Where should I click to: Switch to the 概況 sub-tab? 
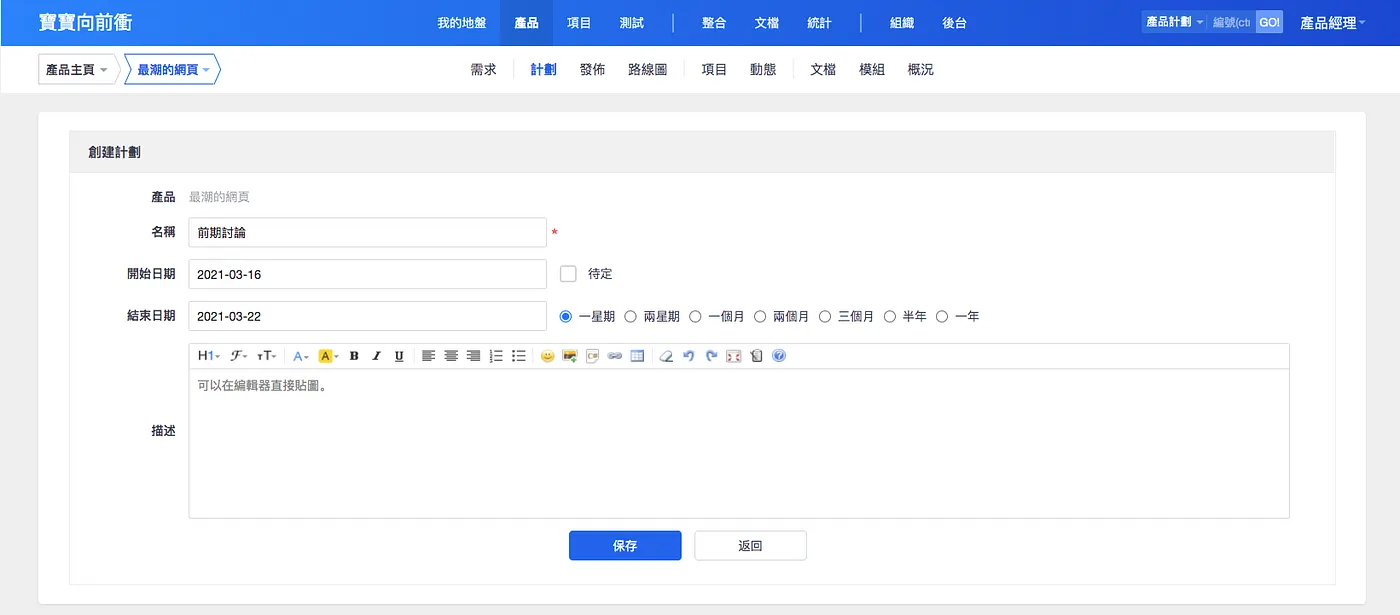[x=920, y=70]
